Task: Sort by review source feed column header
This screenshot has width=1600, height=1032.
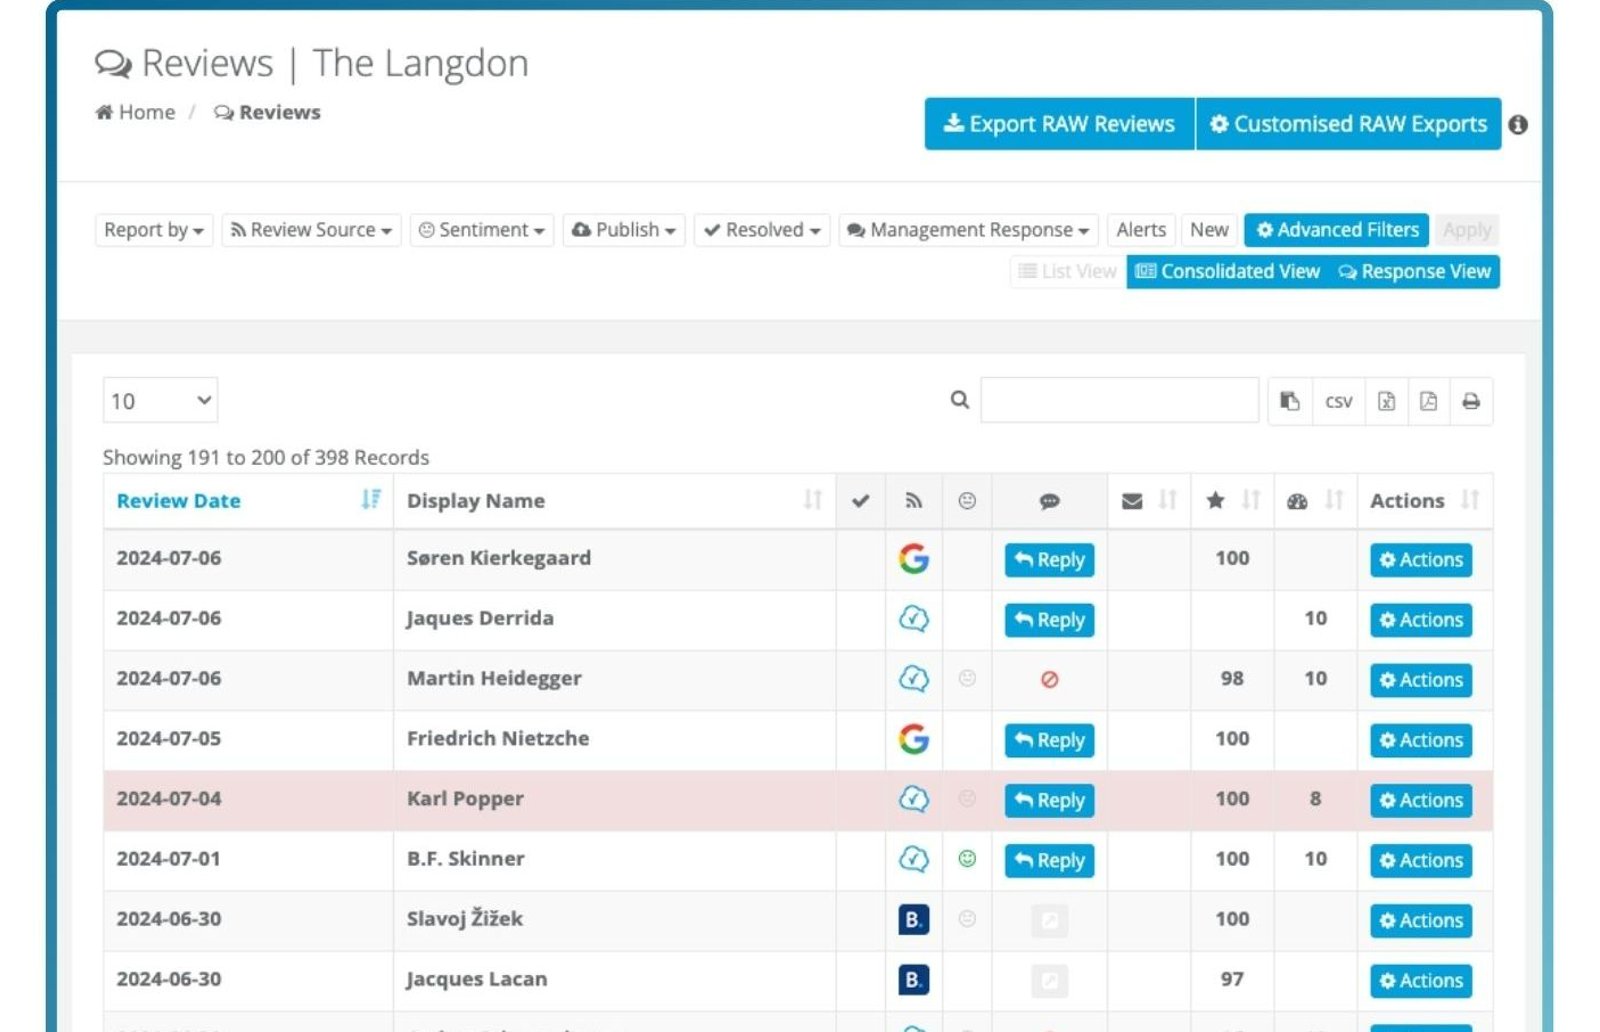Action: [x=913, y=501]
